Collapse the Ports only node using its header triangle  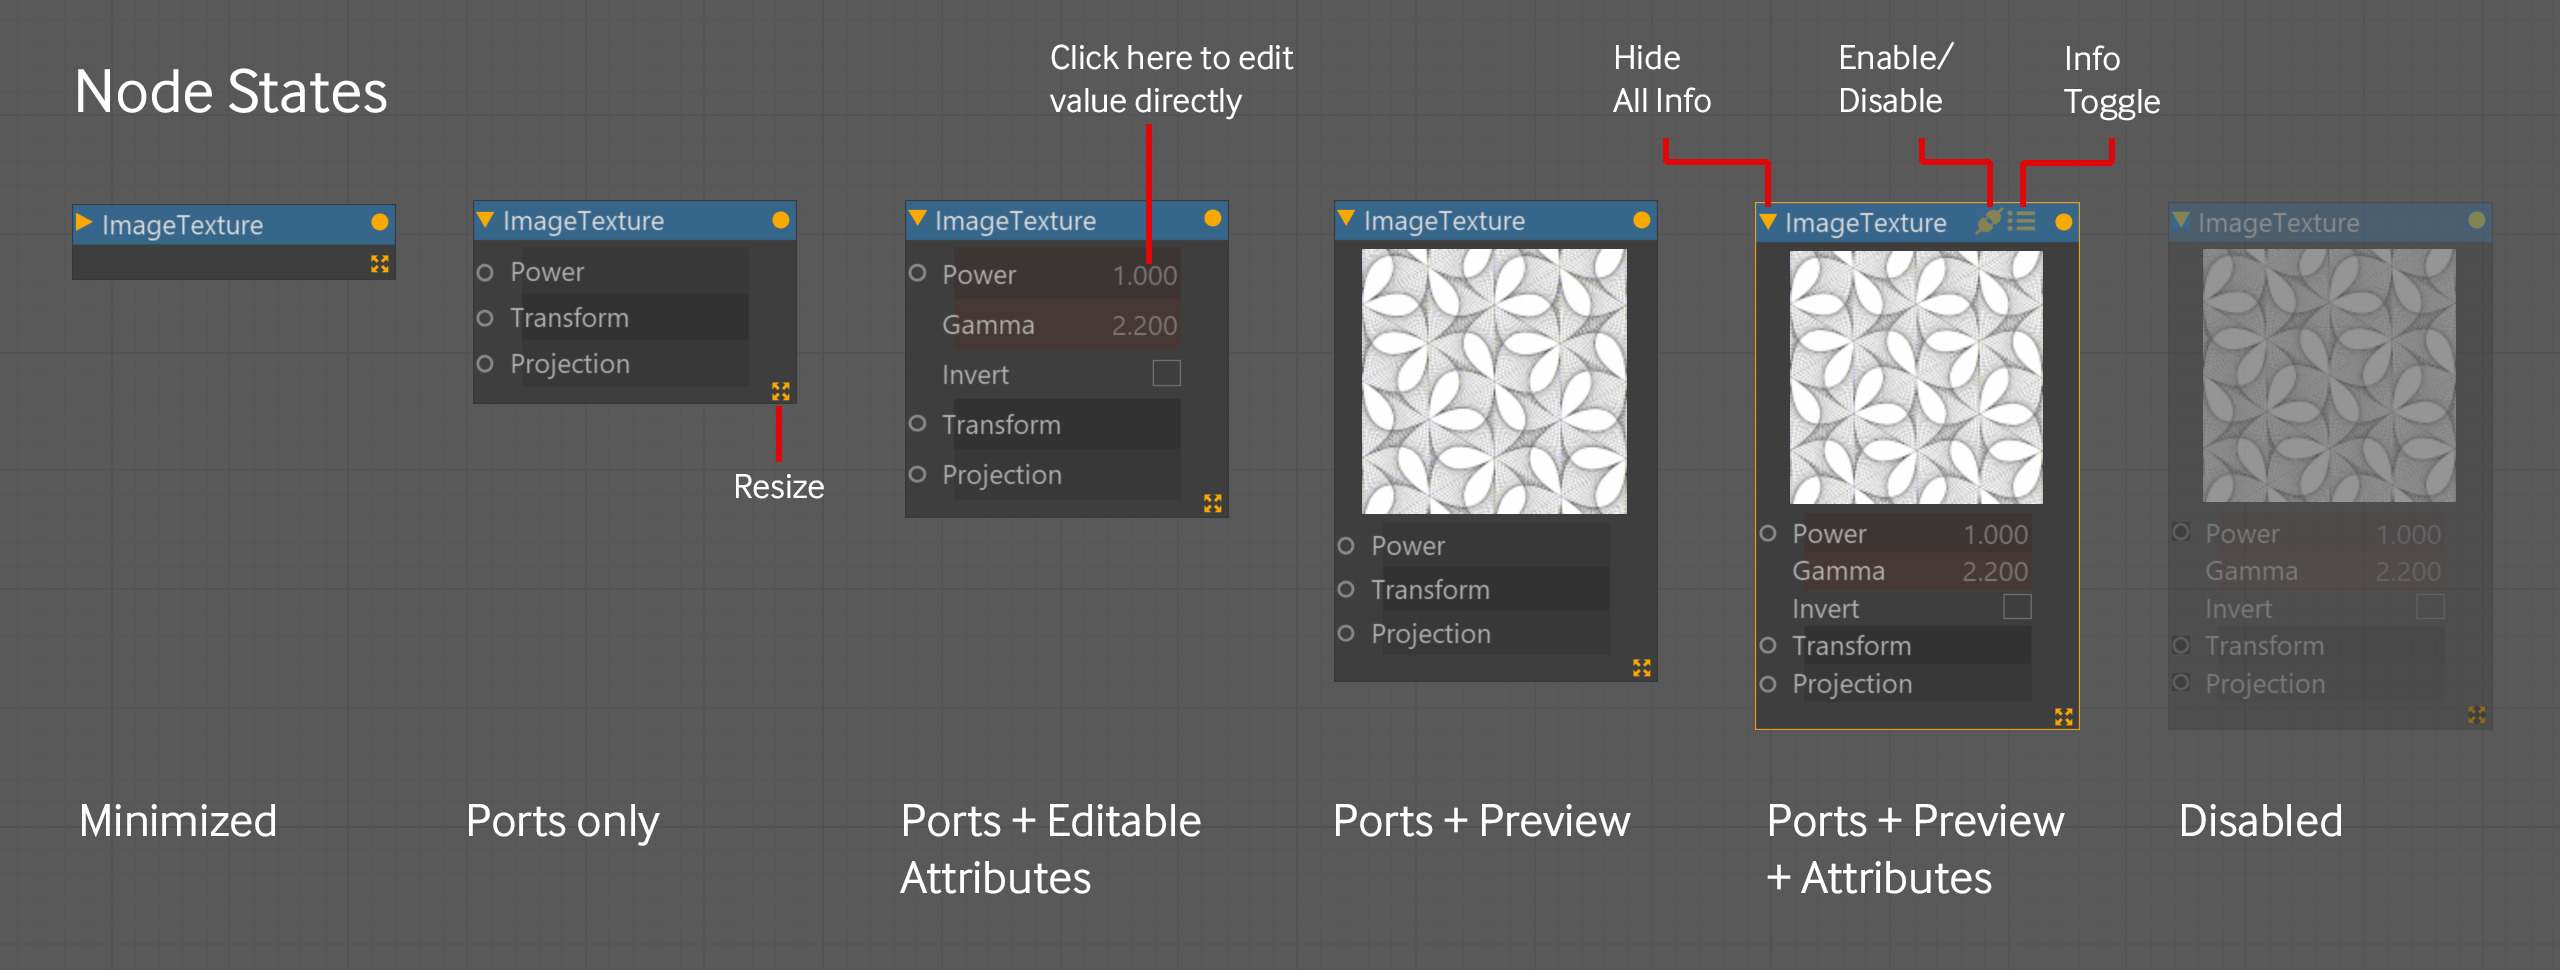click(x=487, y=221)
